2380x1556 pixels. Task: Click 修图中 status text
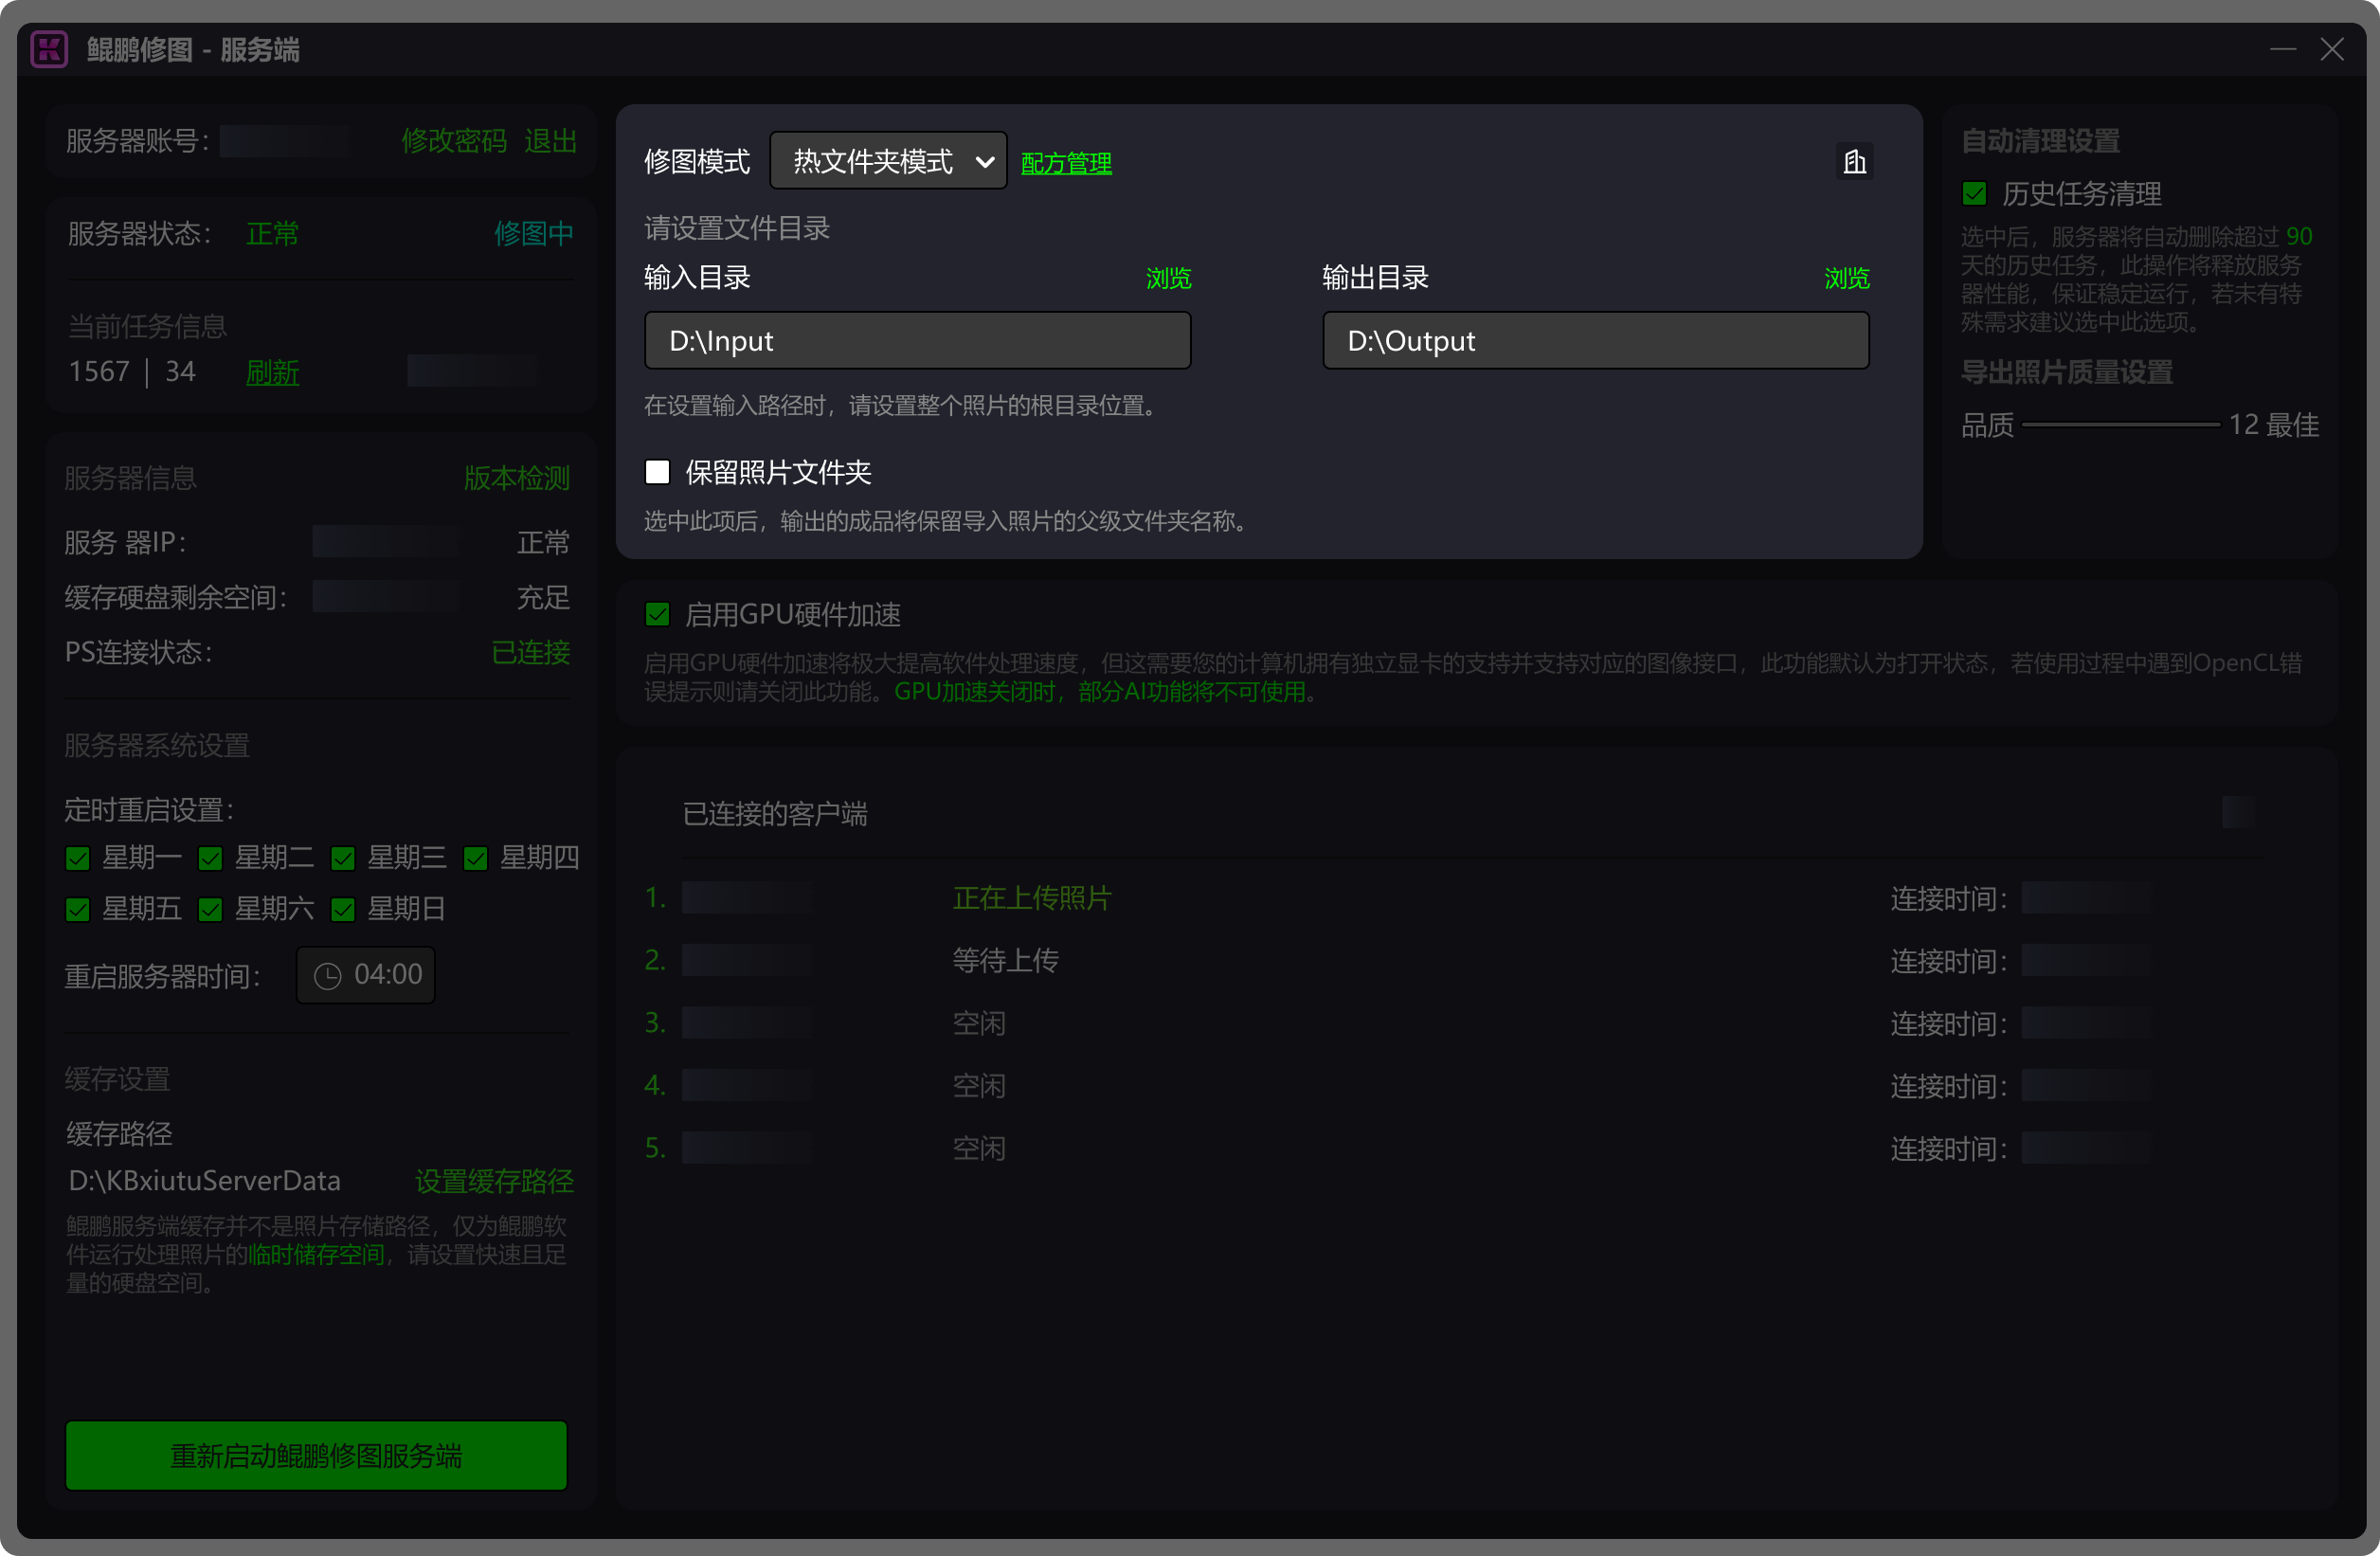[534, 234]
